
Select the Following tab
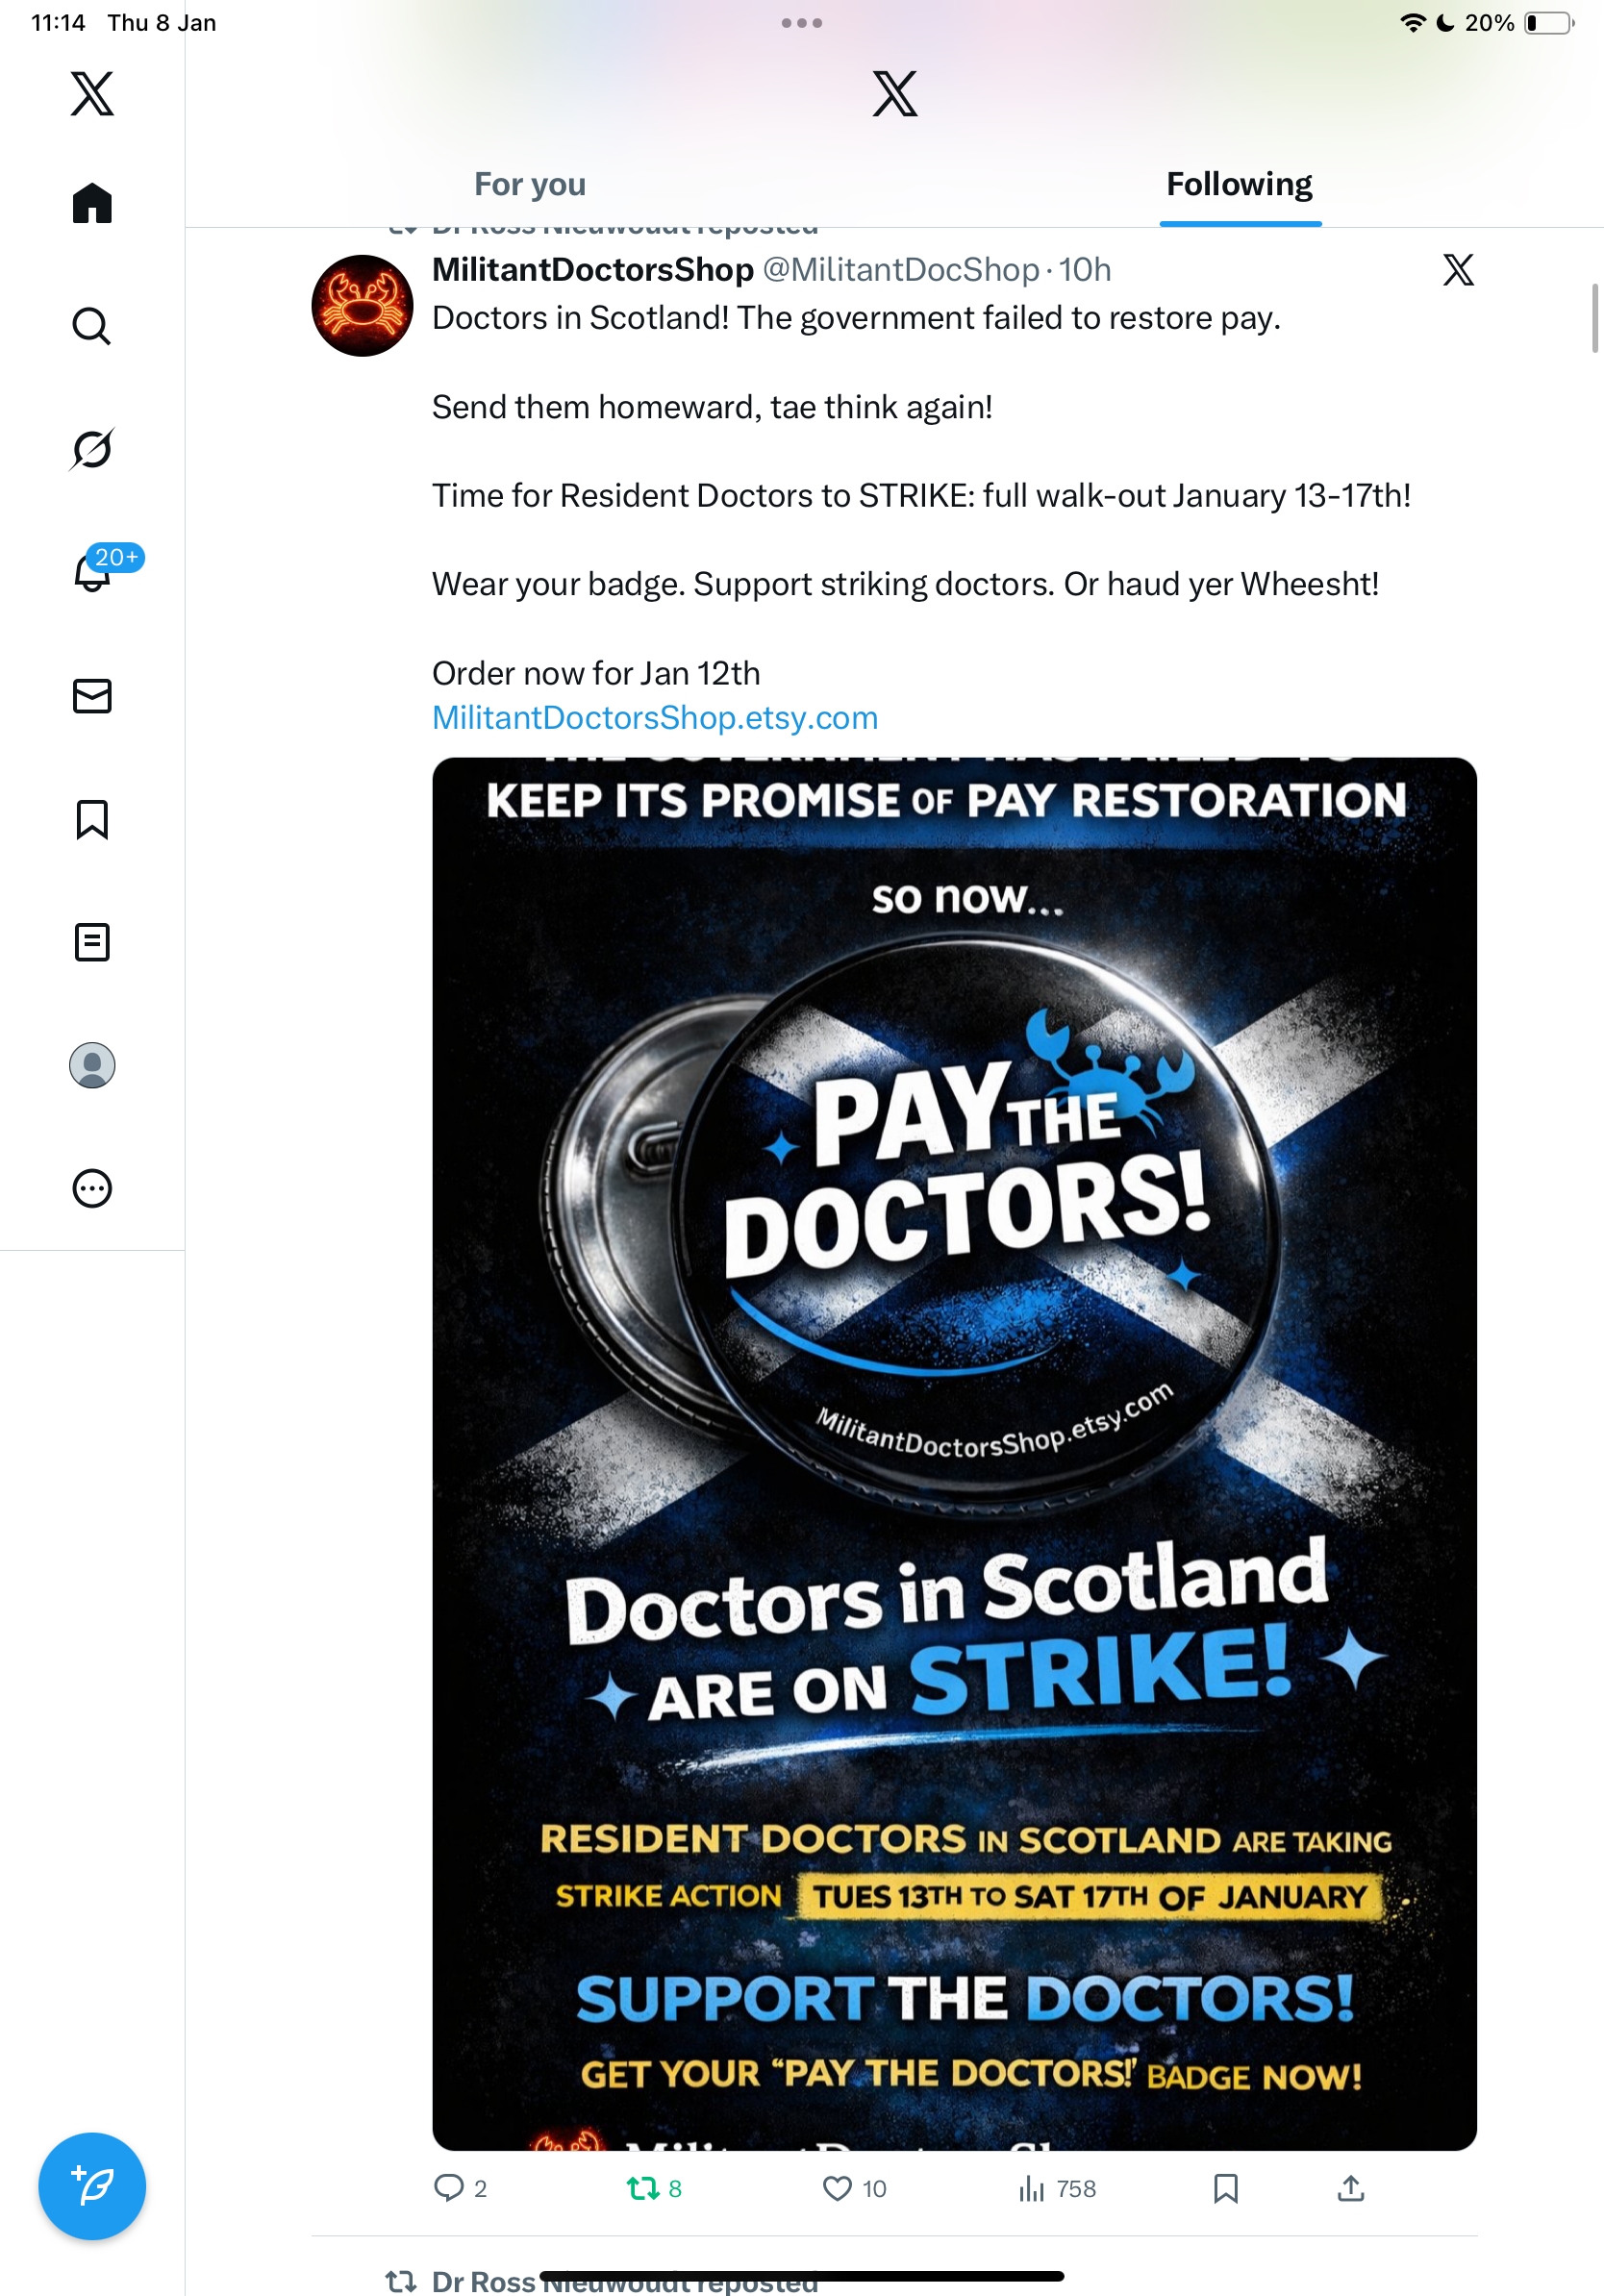point(1240,184)
